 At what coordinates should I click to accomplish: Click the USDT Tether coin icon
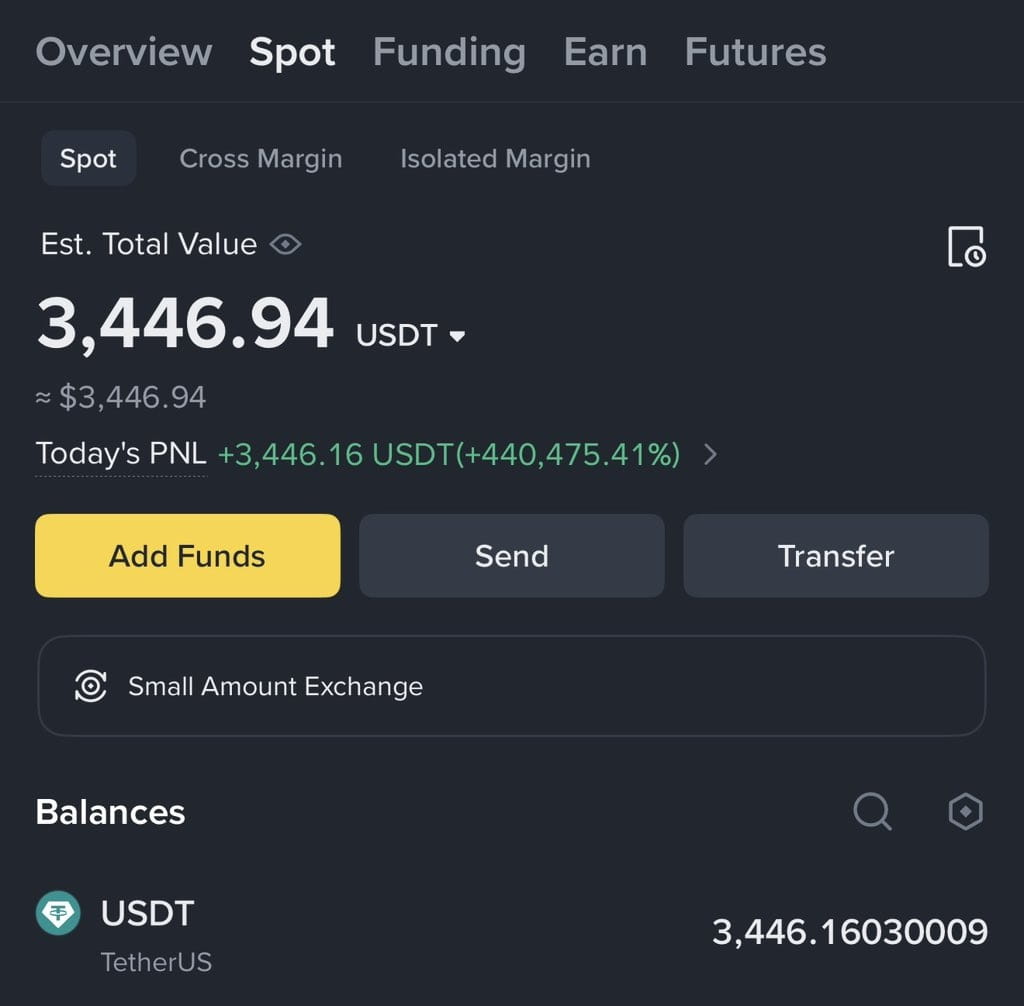pos(58,913)
